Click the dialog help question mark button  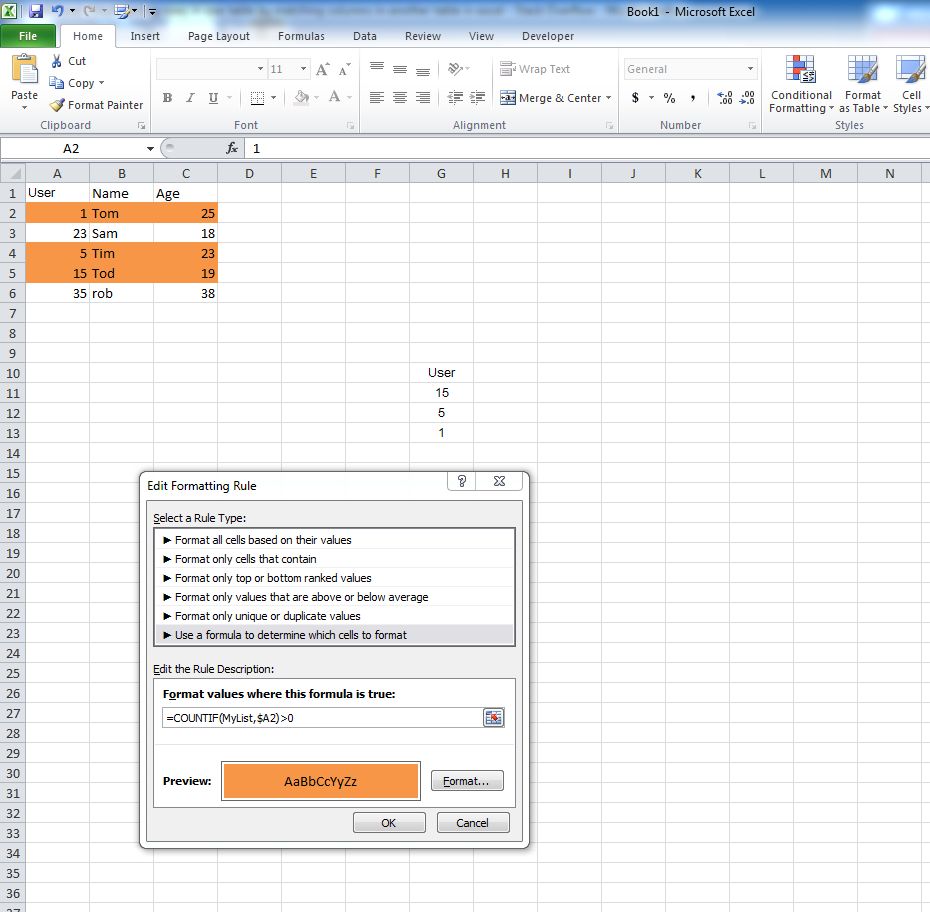point(462,481)
